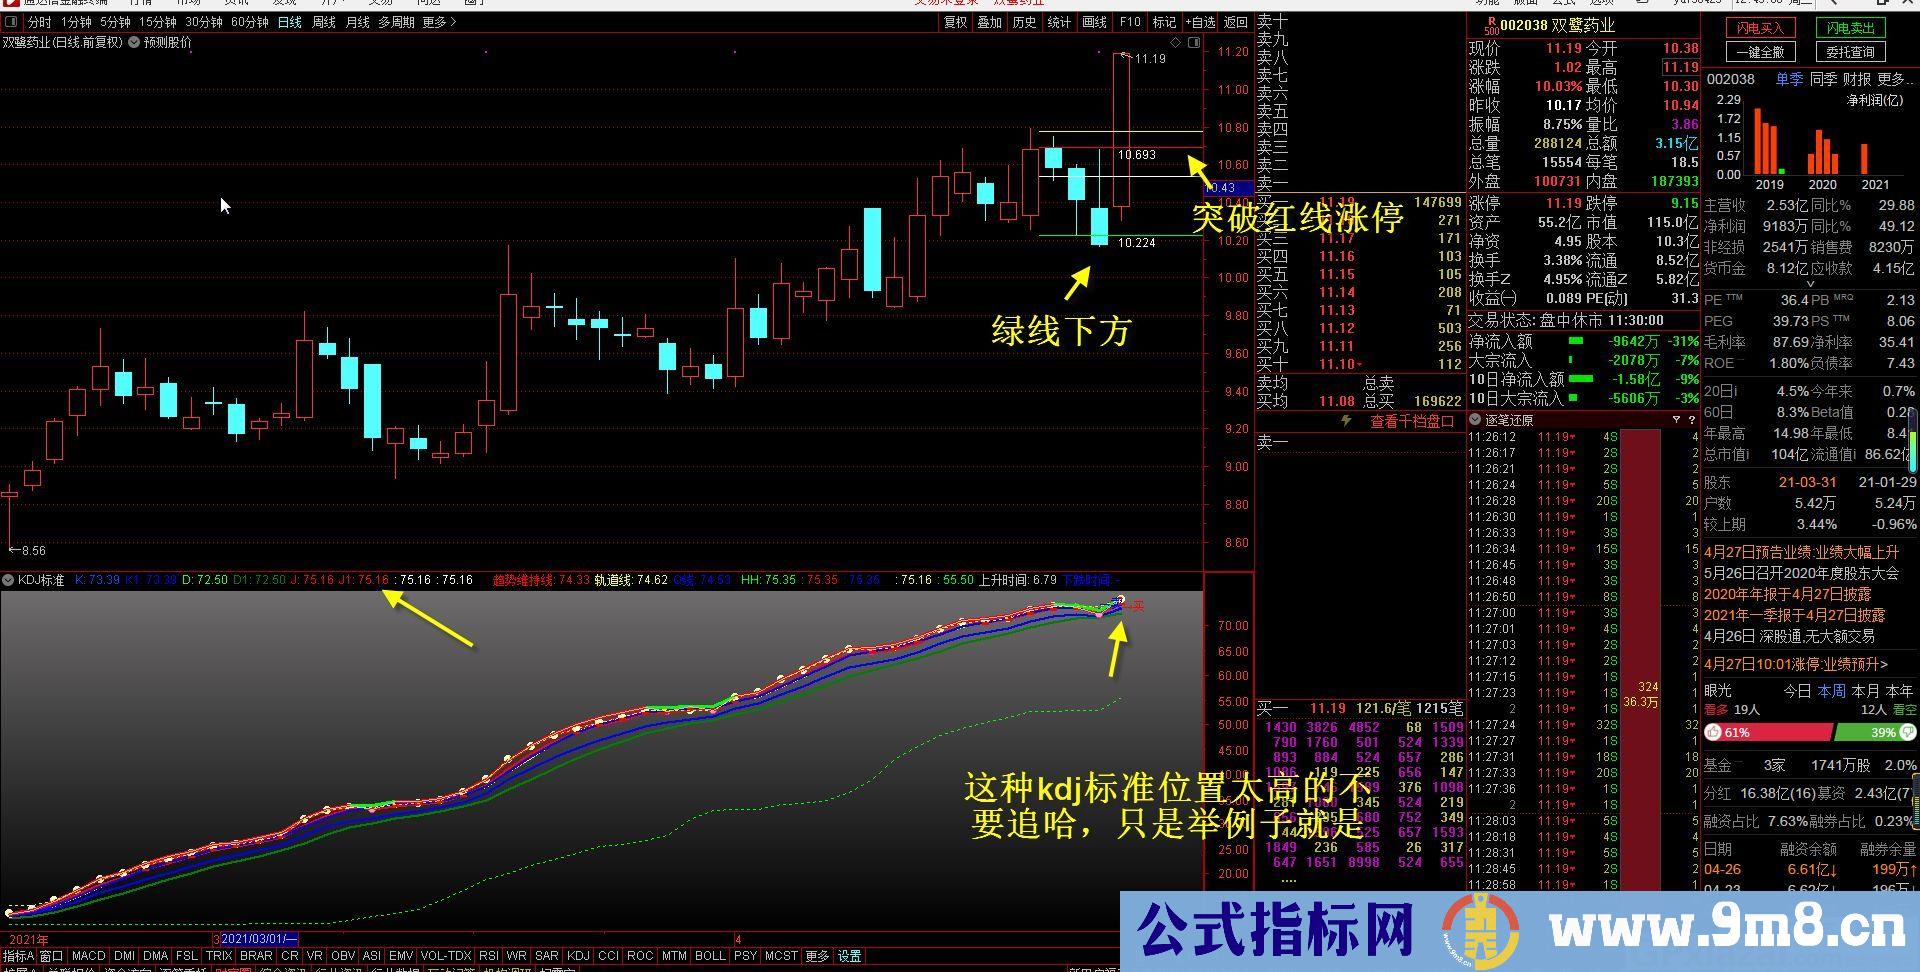Open the filter funnel icon in tick header

pyautogui.click(x=1676, y=420)
